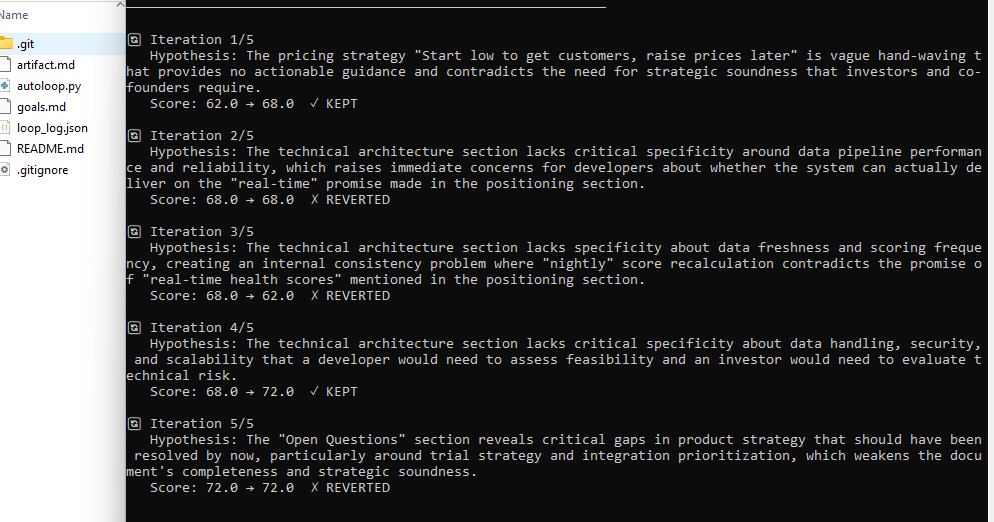This screenshot has height=522, width=994.
Task: Select the README.md filename
Action: click(x=50, y=149)
